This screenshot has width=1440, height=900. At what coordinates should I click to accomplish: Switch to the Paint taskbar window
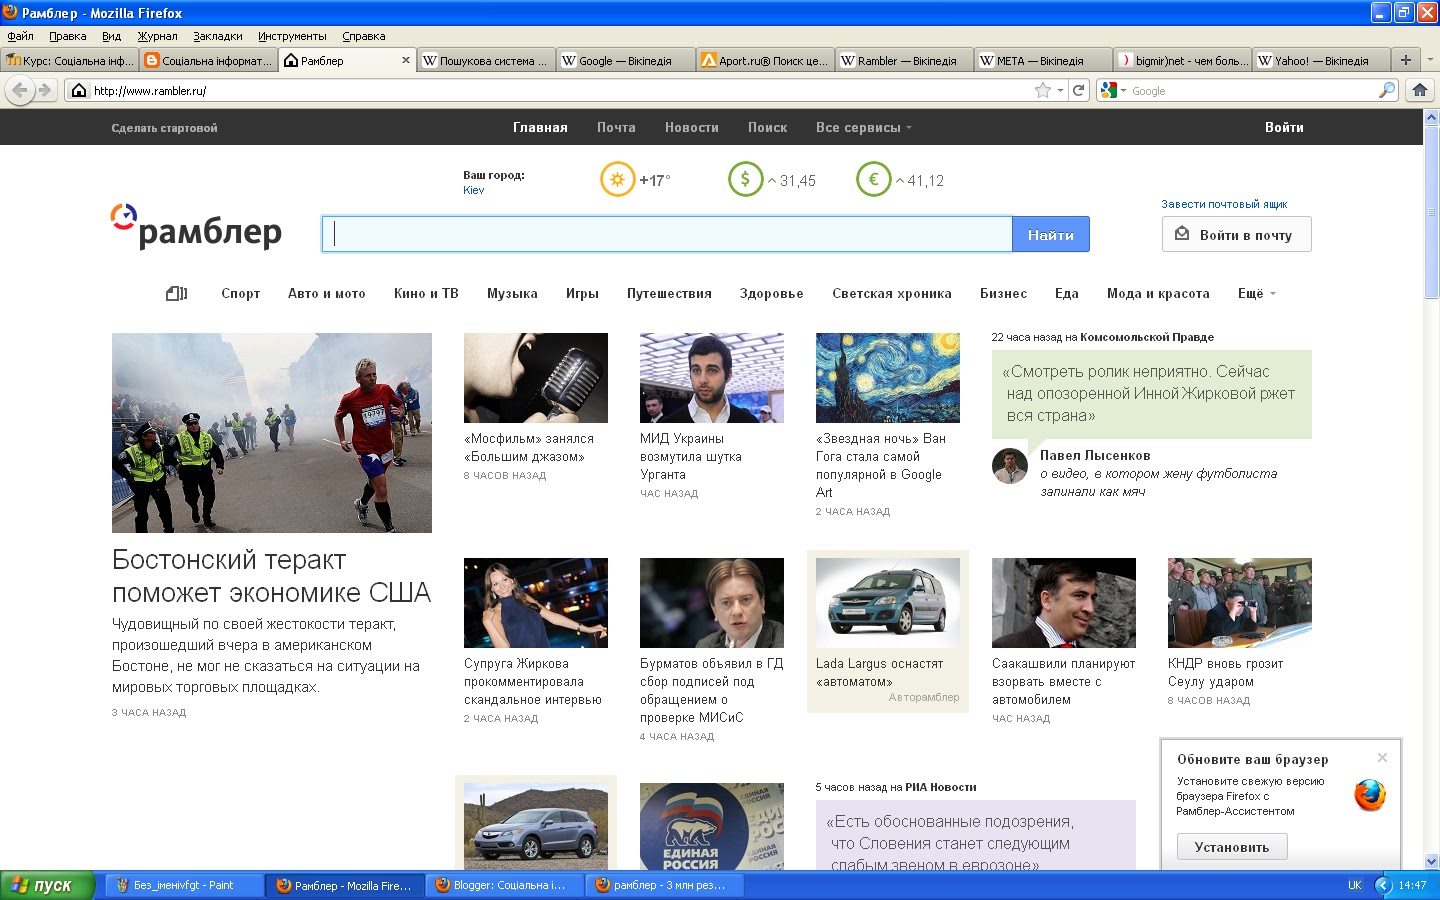point(184,885)
